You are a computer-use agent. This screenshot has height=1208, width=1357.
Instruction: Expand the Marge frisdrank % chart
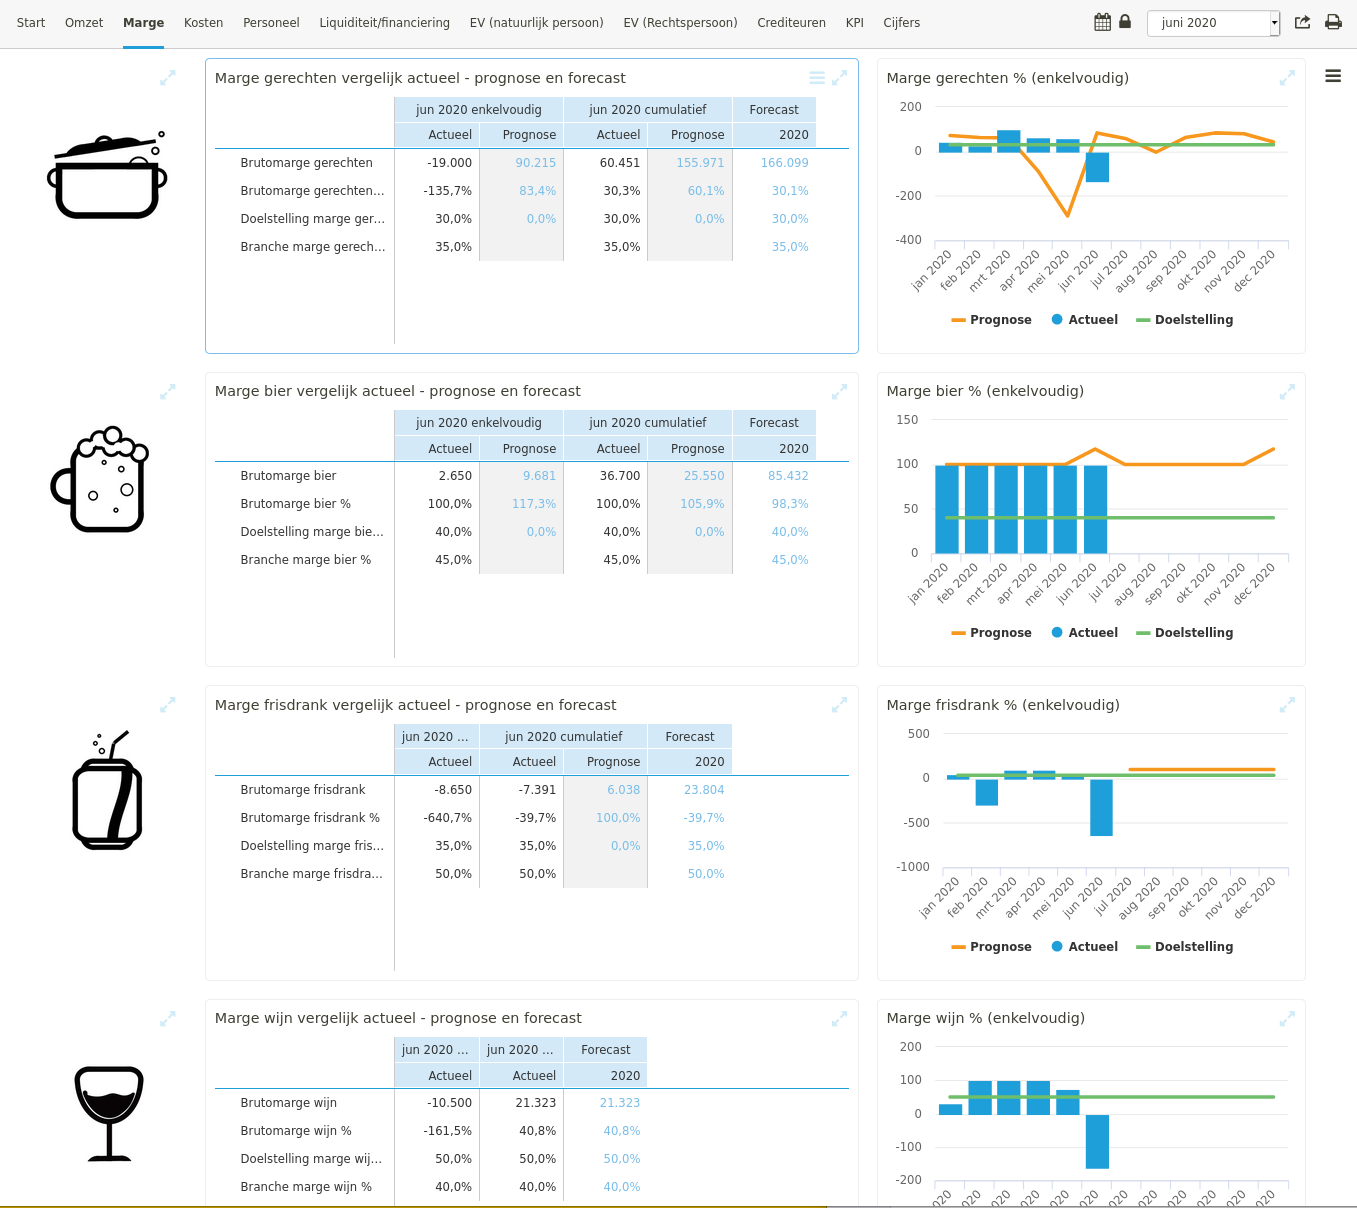[x=1287, y=705]
